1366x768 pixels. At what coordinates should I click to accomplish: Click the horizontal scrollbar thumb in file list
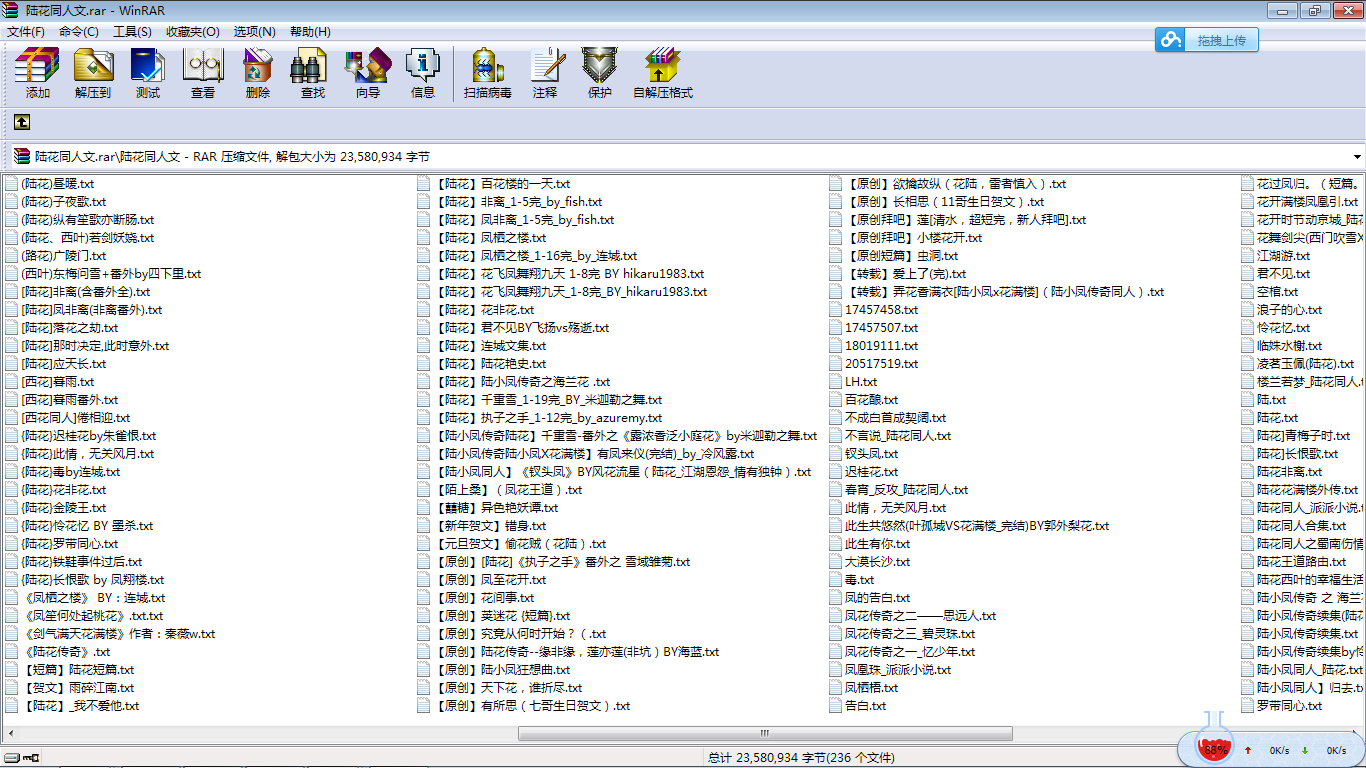[765, 733]
